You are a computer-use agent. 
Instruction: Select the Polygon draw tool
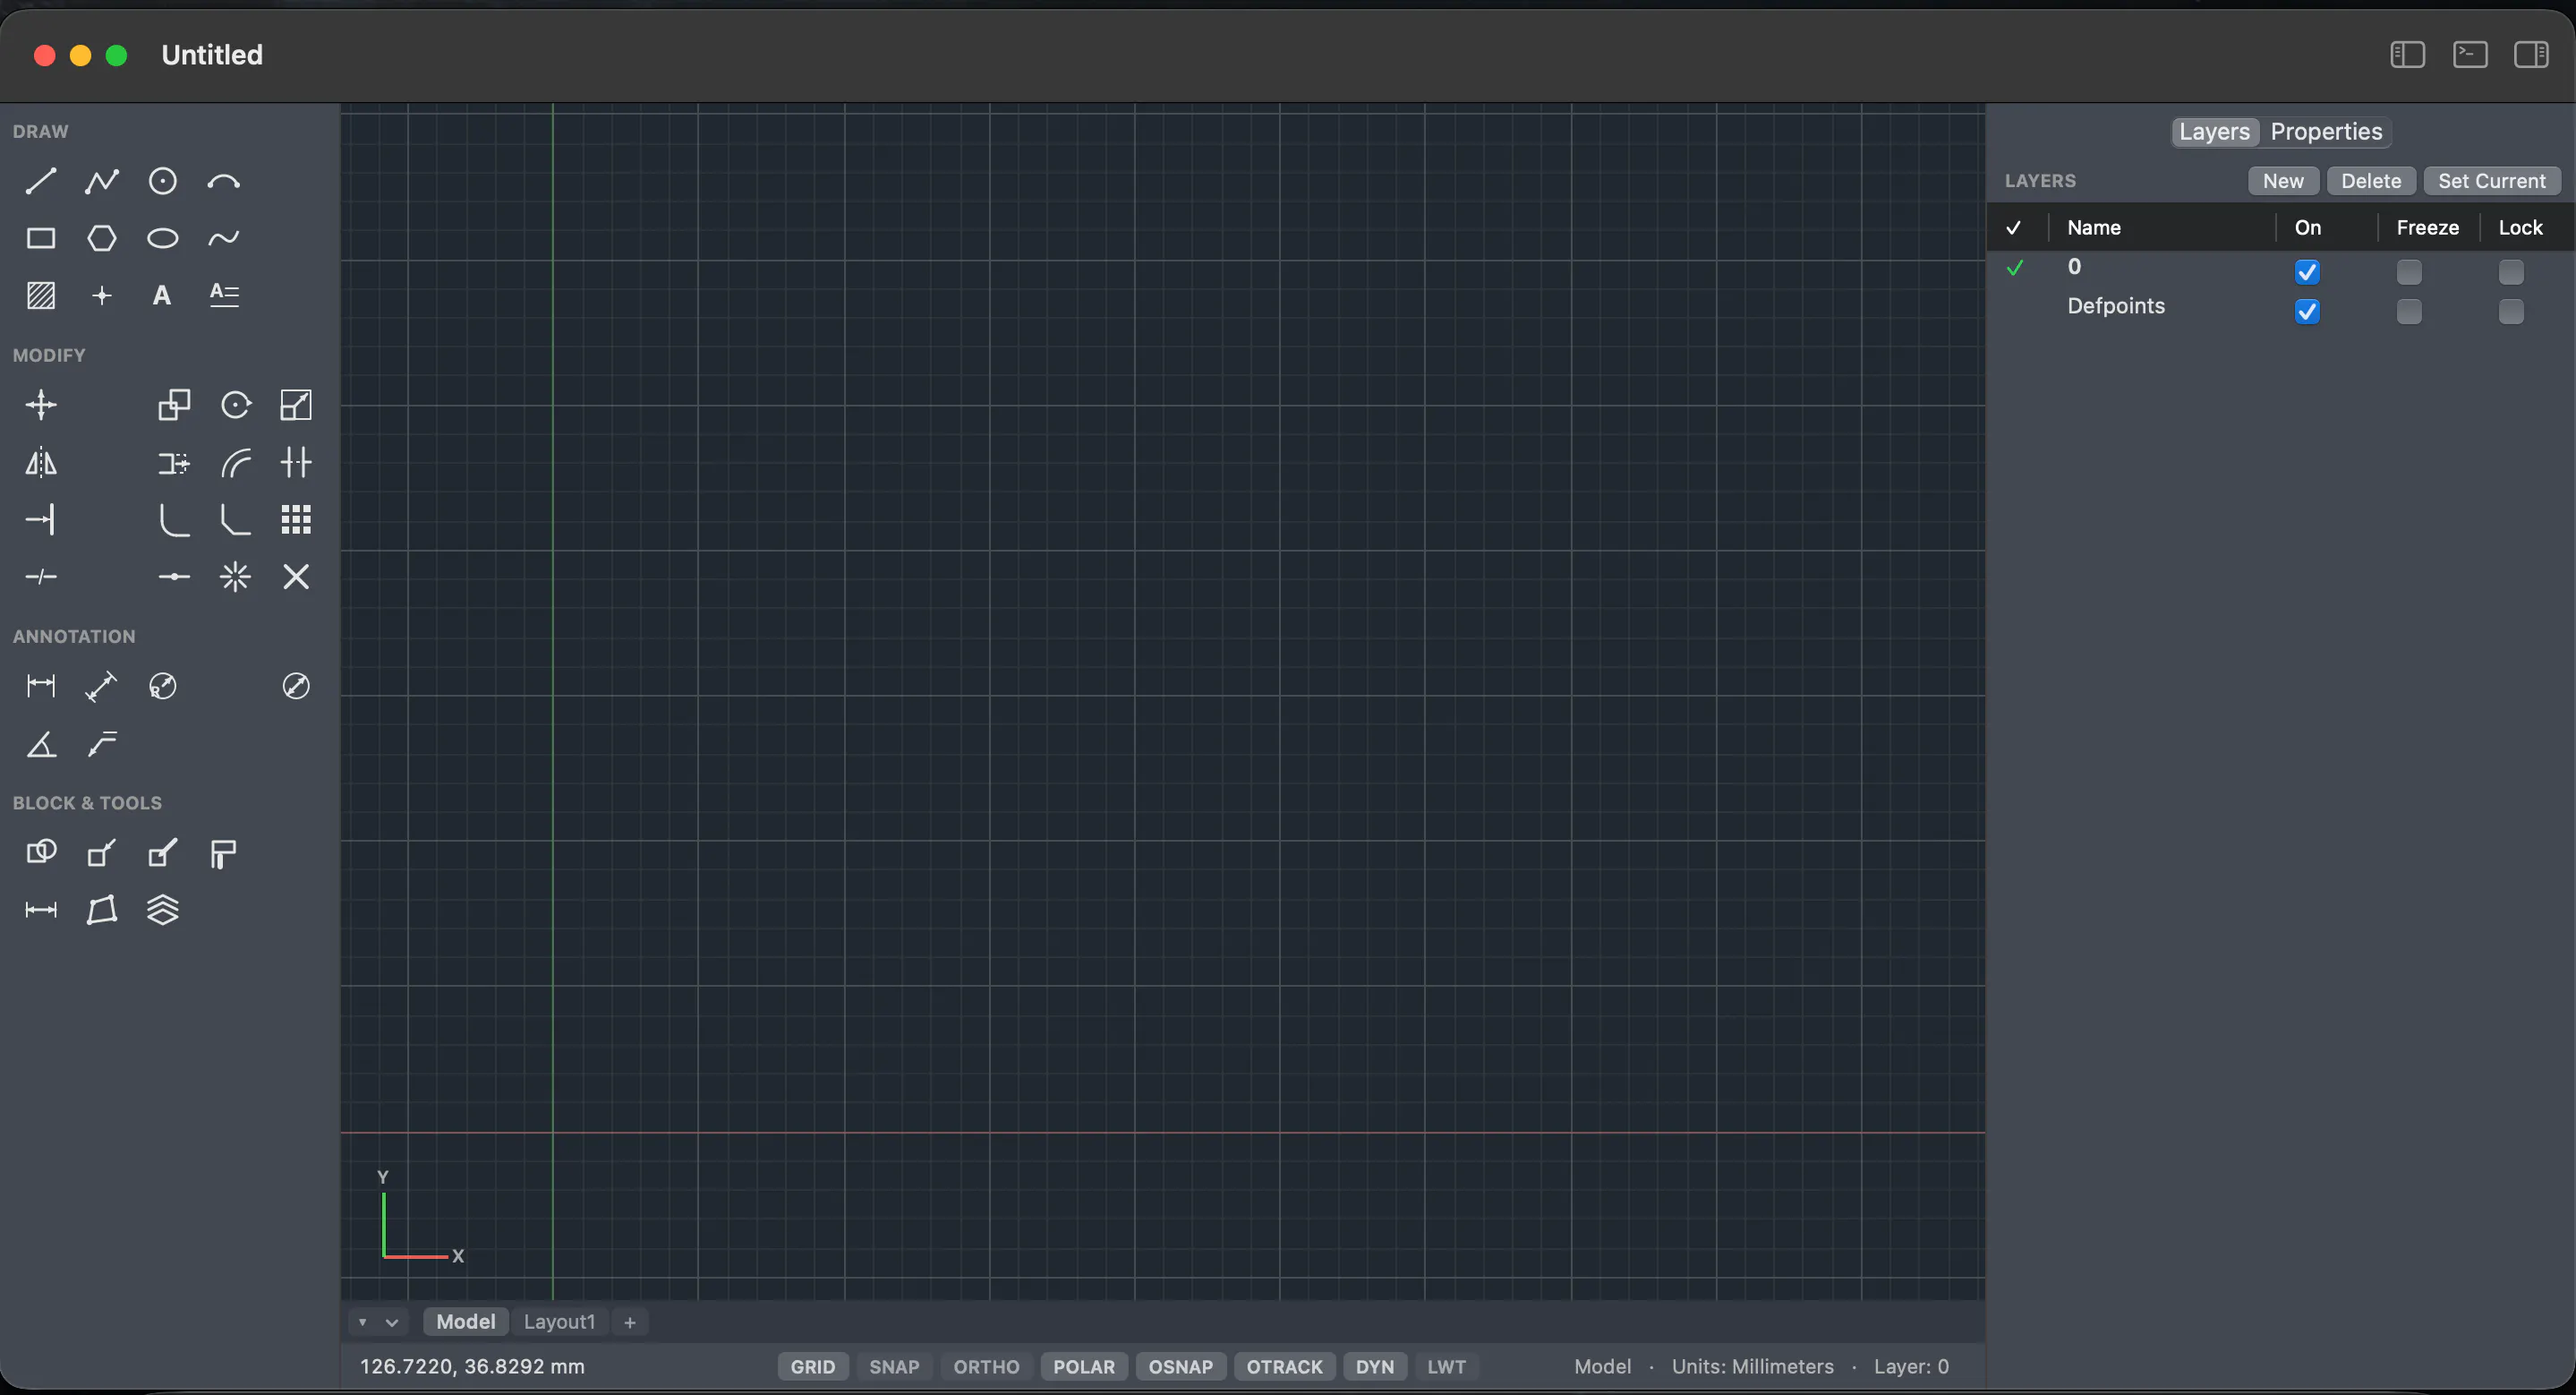point(101,238)
